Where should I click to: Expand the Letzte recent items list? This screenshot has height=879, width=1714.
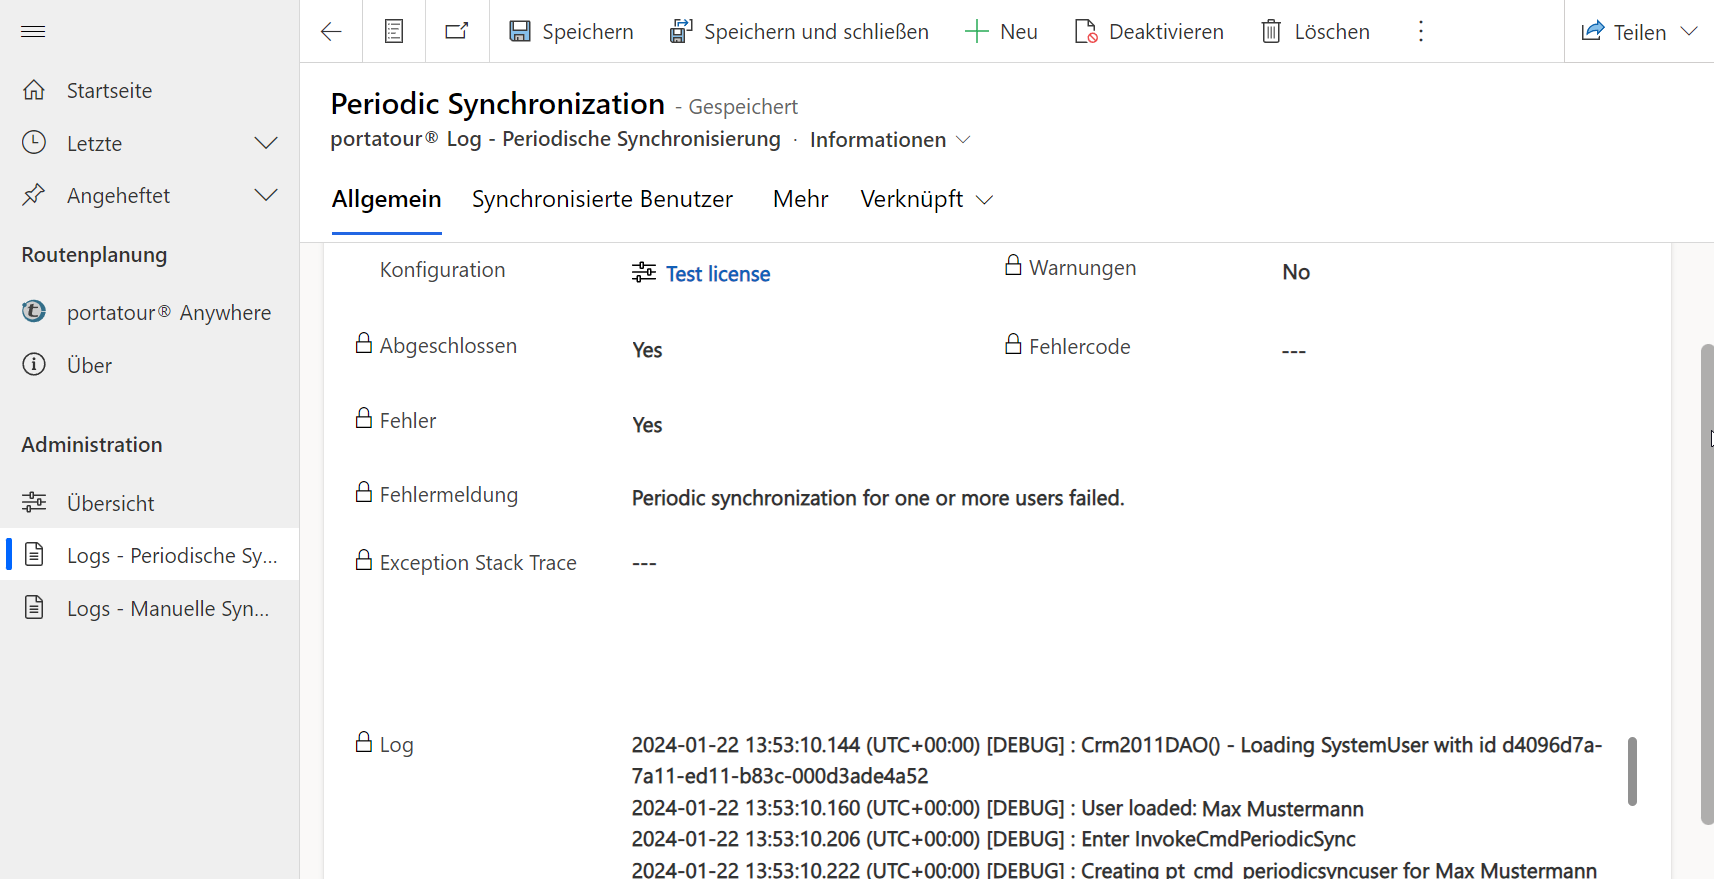click(x=266, y=143)
